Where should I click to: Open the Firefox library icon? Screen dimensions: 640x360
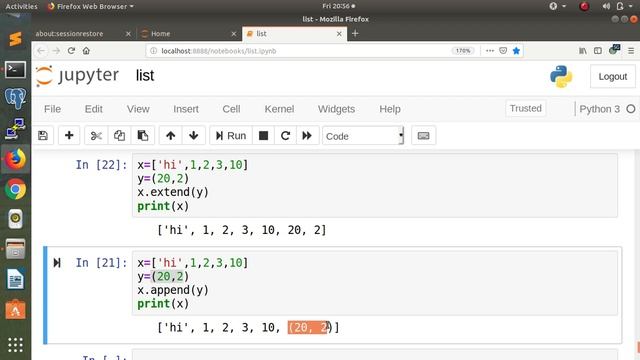(x=582, y=51)
